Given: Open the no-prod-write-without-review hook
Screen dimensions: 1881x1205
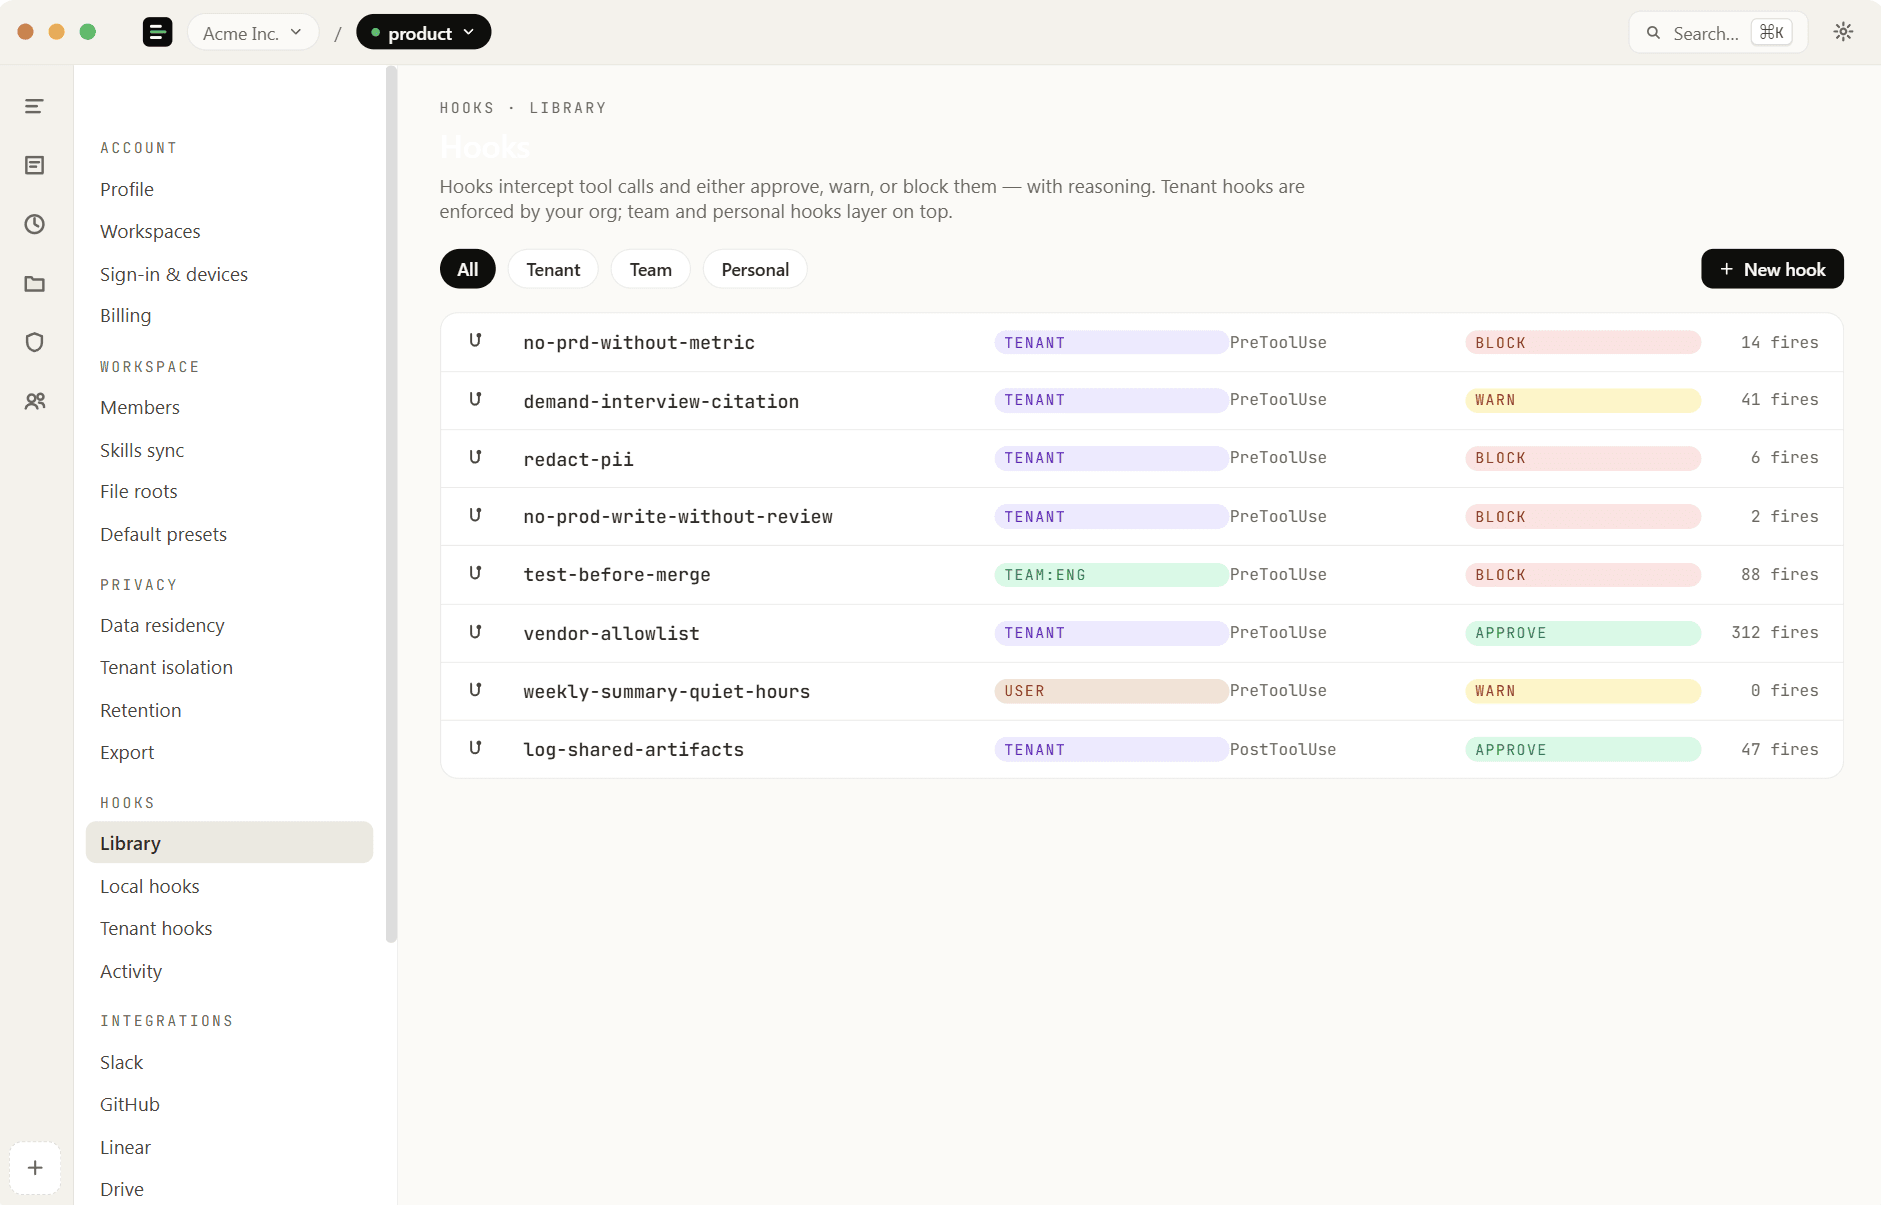Looking at the screenshot, I should pos(1141,516).
